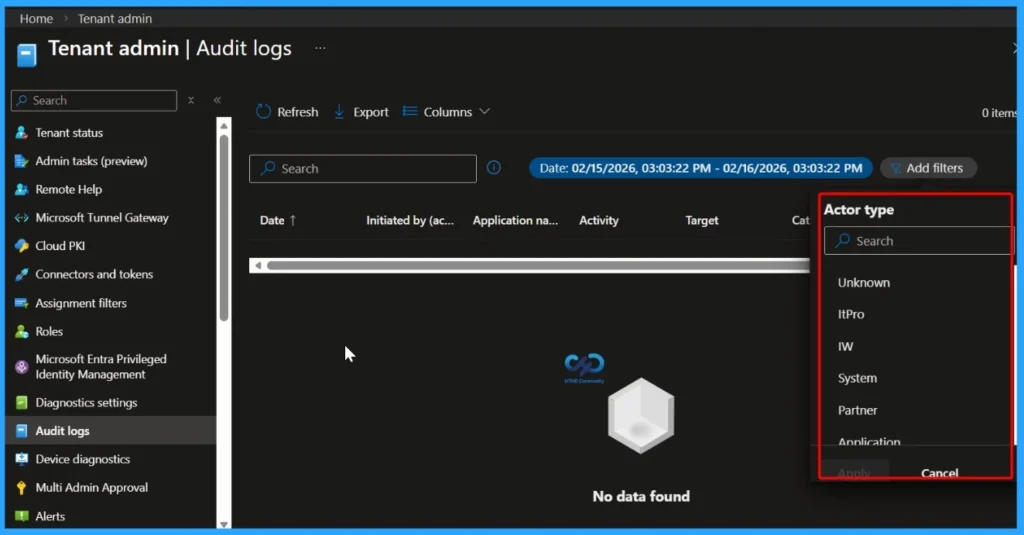Screen dimensions: 1024x535
Task: Click the audit logs Search input field
Action: point(362,169)
